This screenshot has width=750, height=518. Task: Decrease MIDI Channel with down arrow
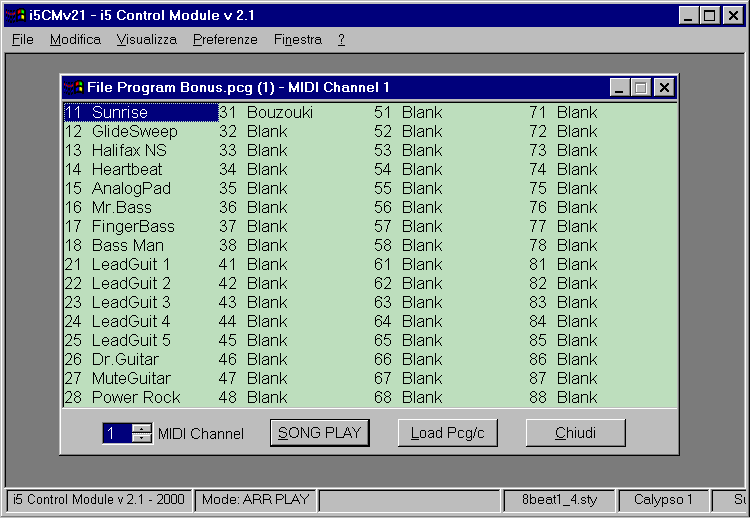(142, 438)
